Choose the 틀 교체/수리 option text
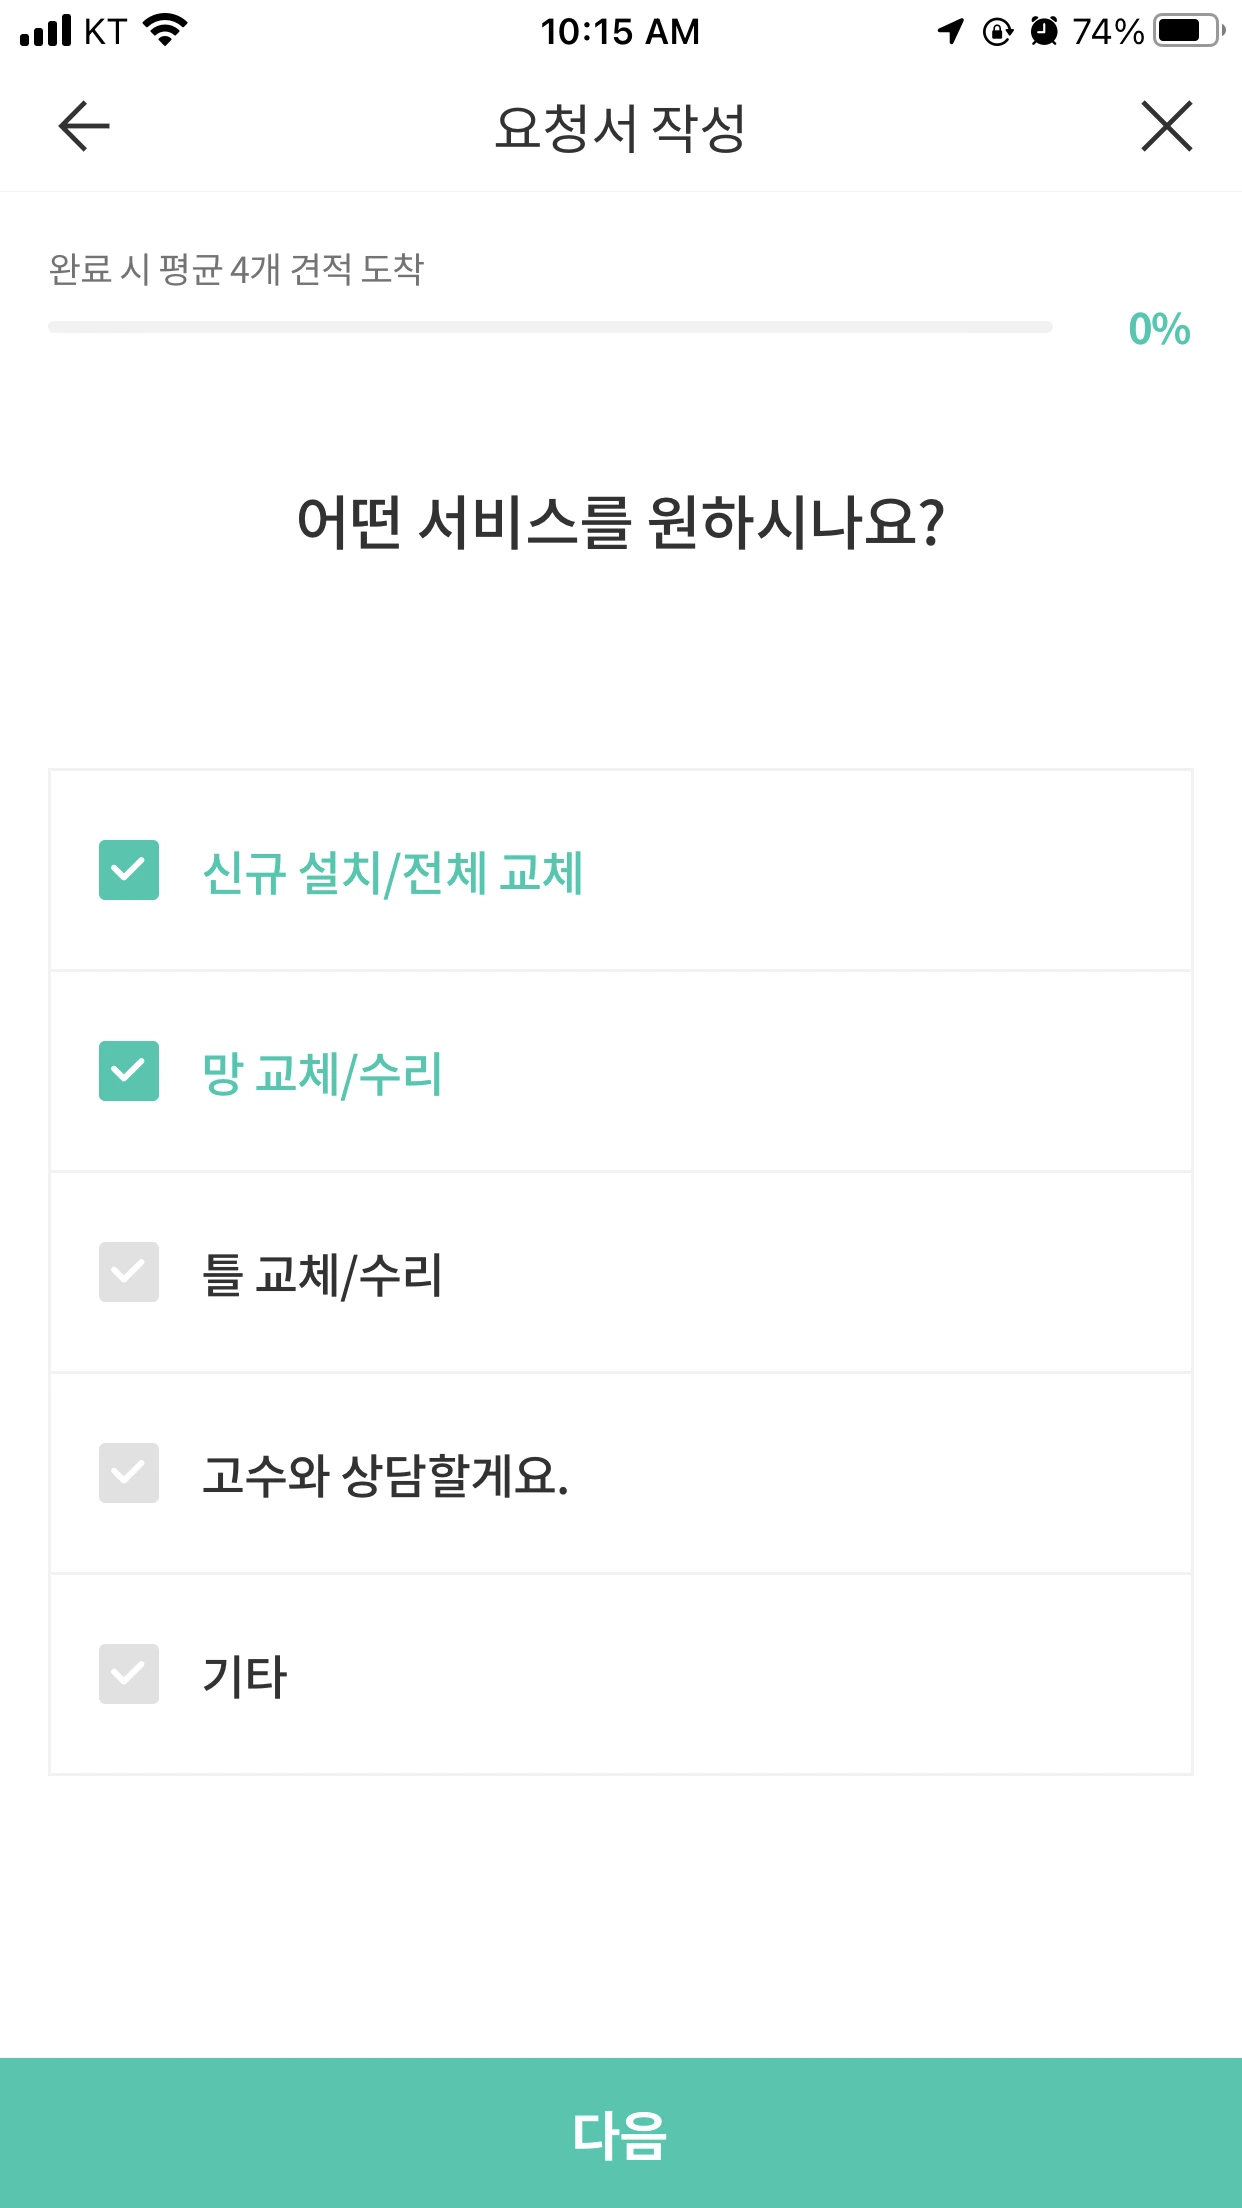The image size is (1242, 2208). pyautogui.click(x=322, y=1275)
